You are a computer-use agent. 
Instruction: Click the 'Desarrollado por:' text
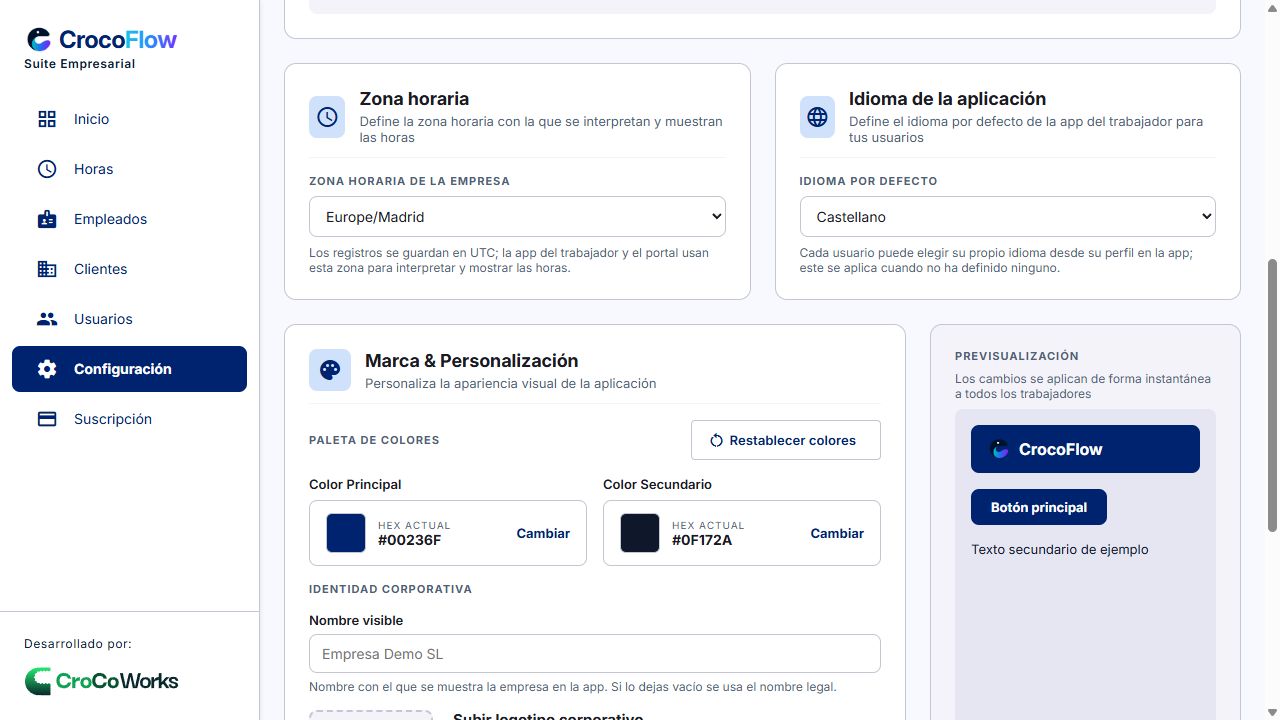pos(78,644)
